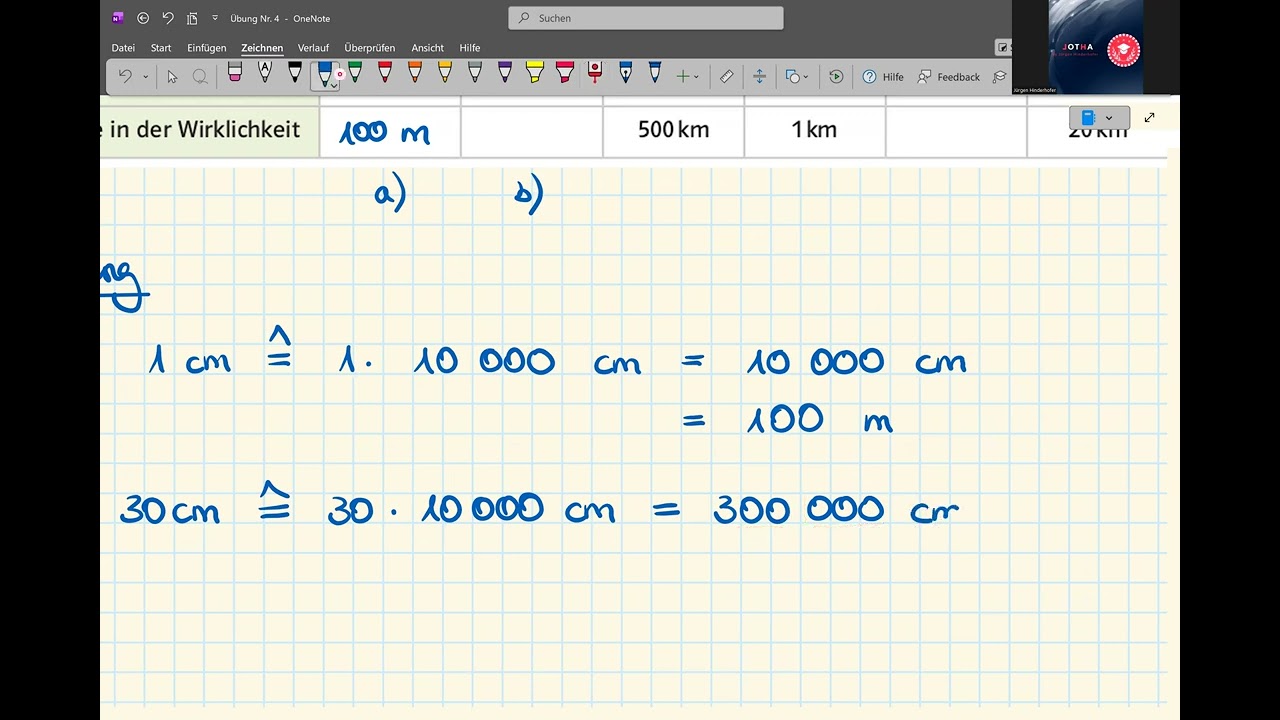Open the shapes dropdown

pyautogui.click(x=797, y=76)
